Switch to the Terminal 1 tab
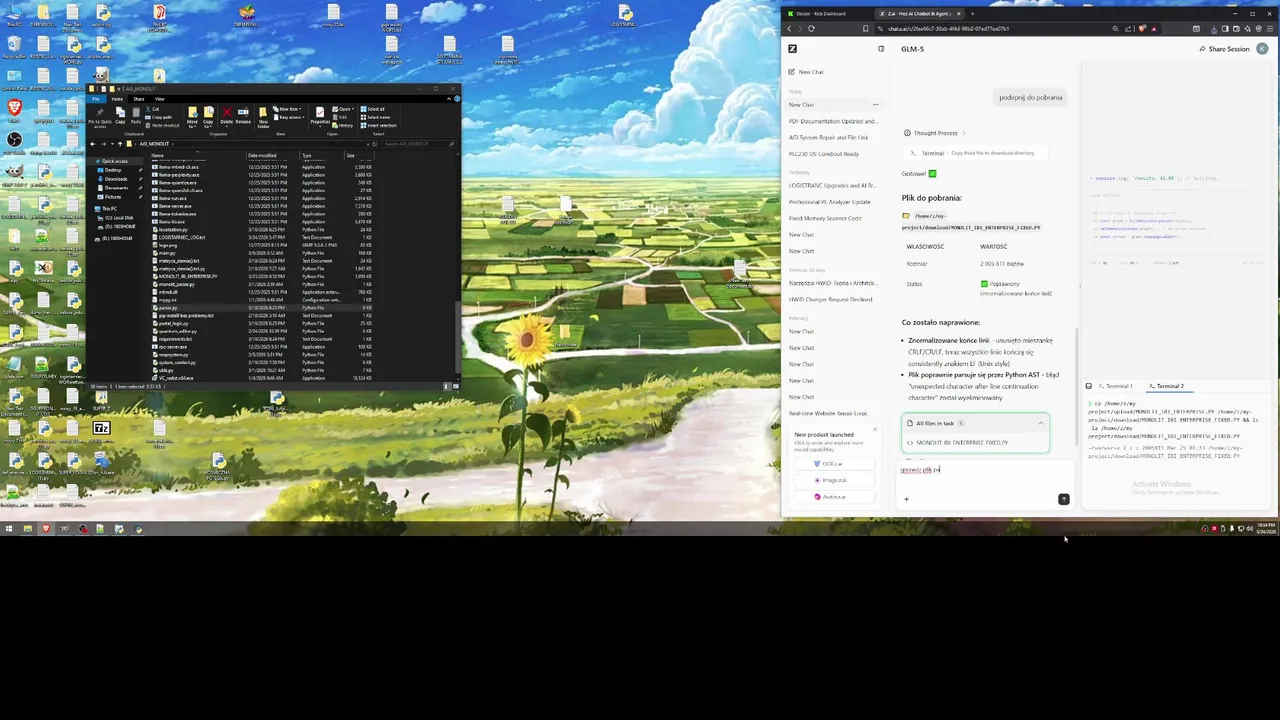 1113,386
